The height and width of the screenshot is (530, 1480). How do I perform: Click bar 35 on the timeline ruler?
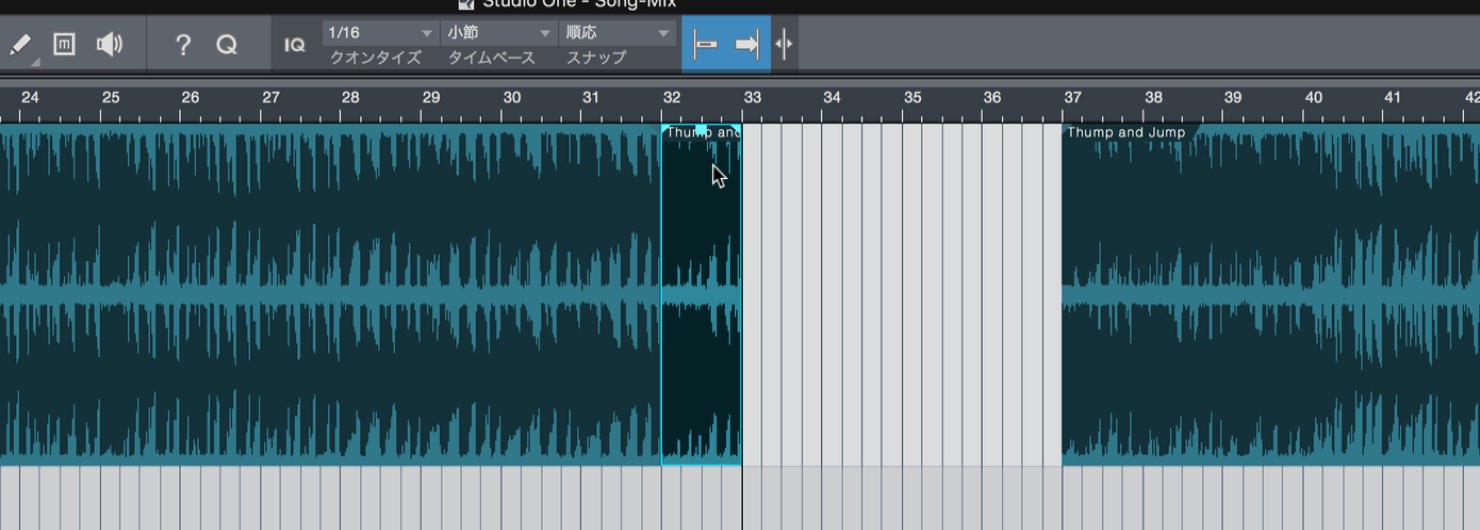tap(912, 98)
